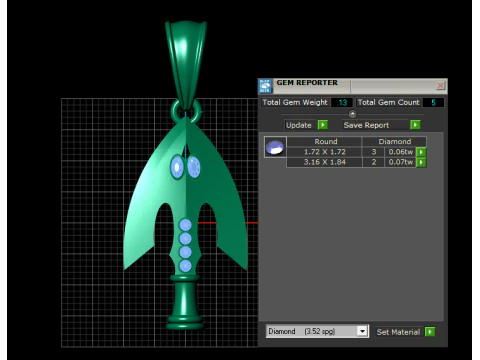Click the Update button label
Viewport: 480px width, 360px height.
click(x=299, y=125)
